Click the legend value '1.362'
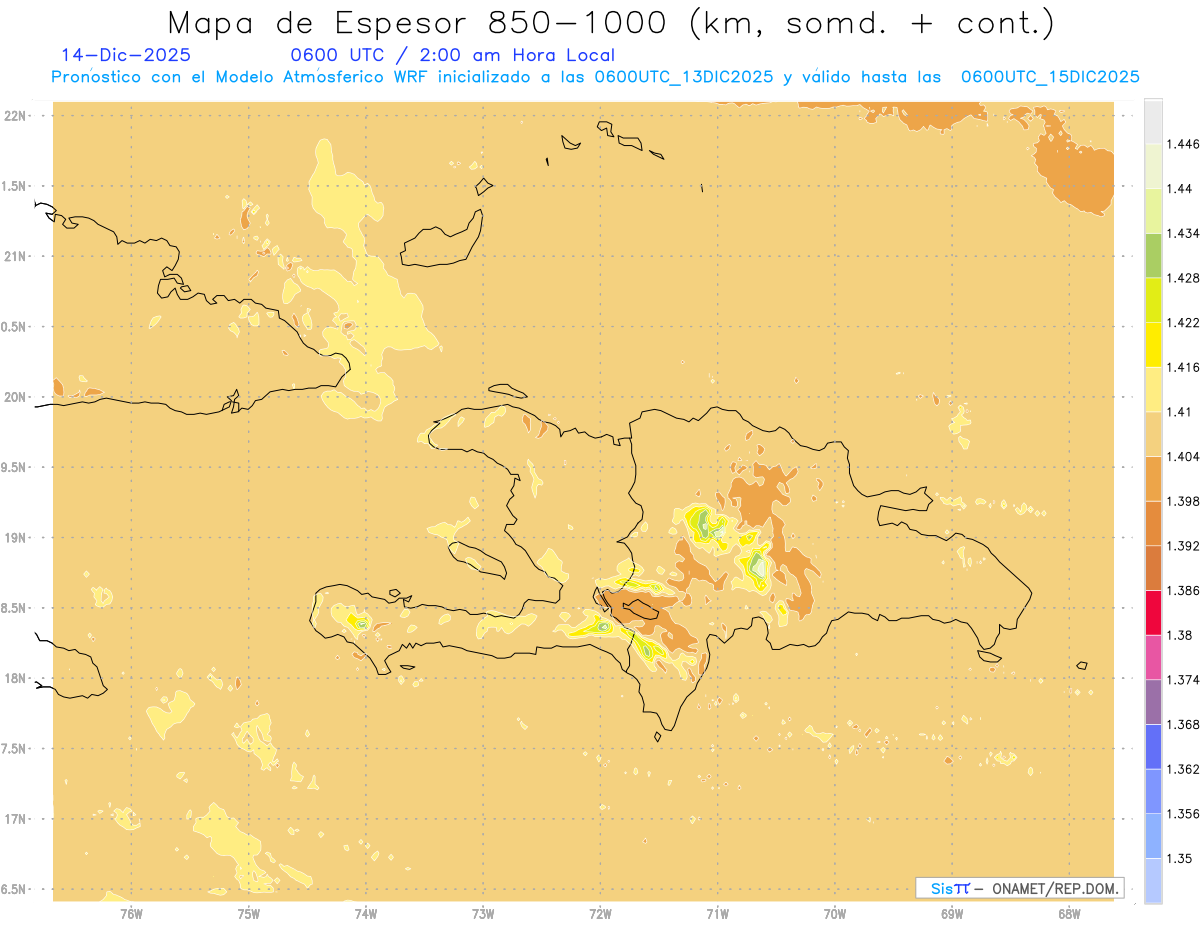1200x927 pixels. (1181, 769)
